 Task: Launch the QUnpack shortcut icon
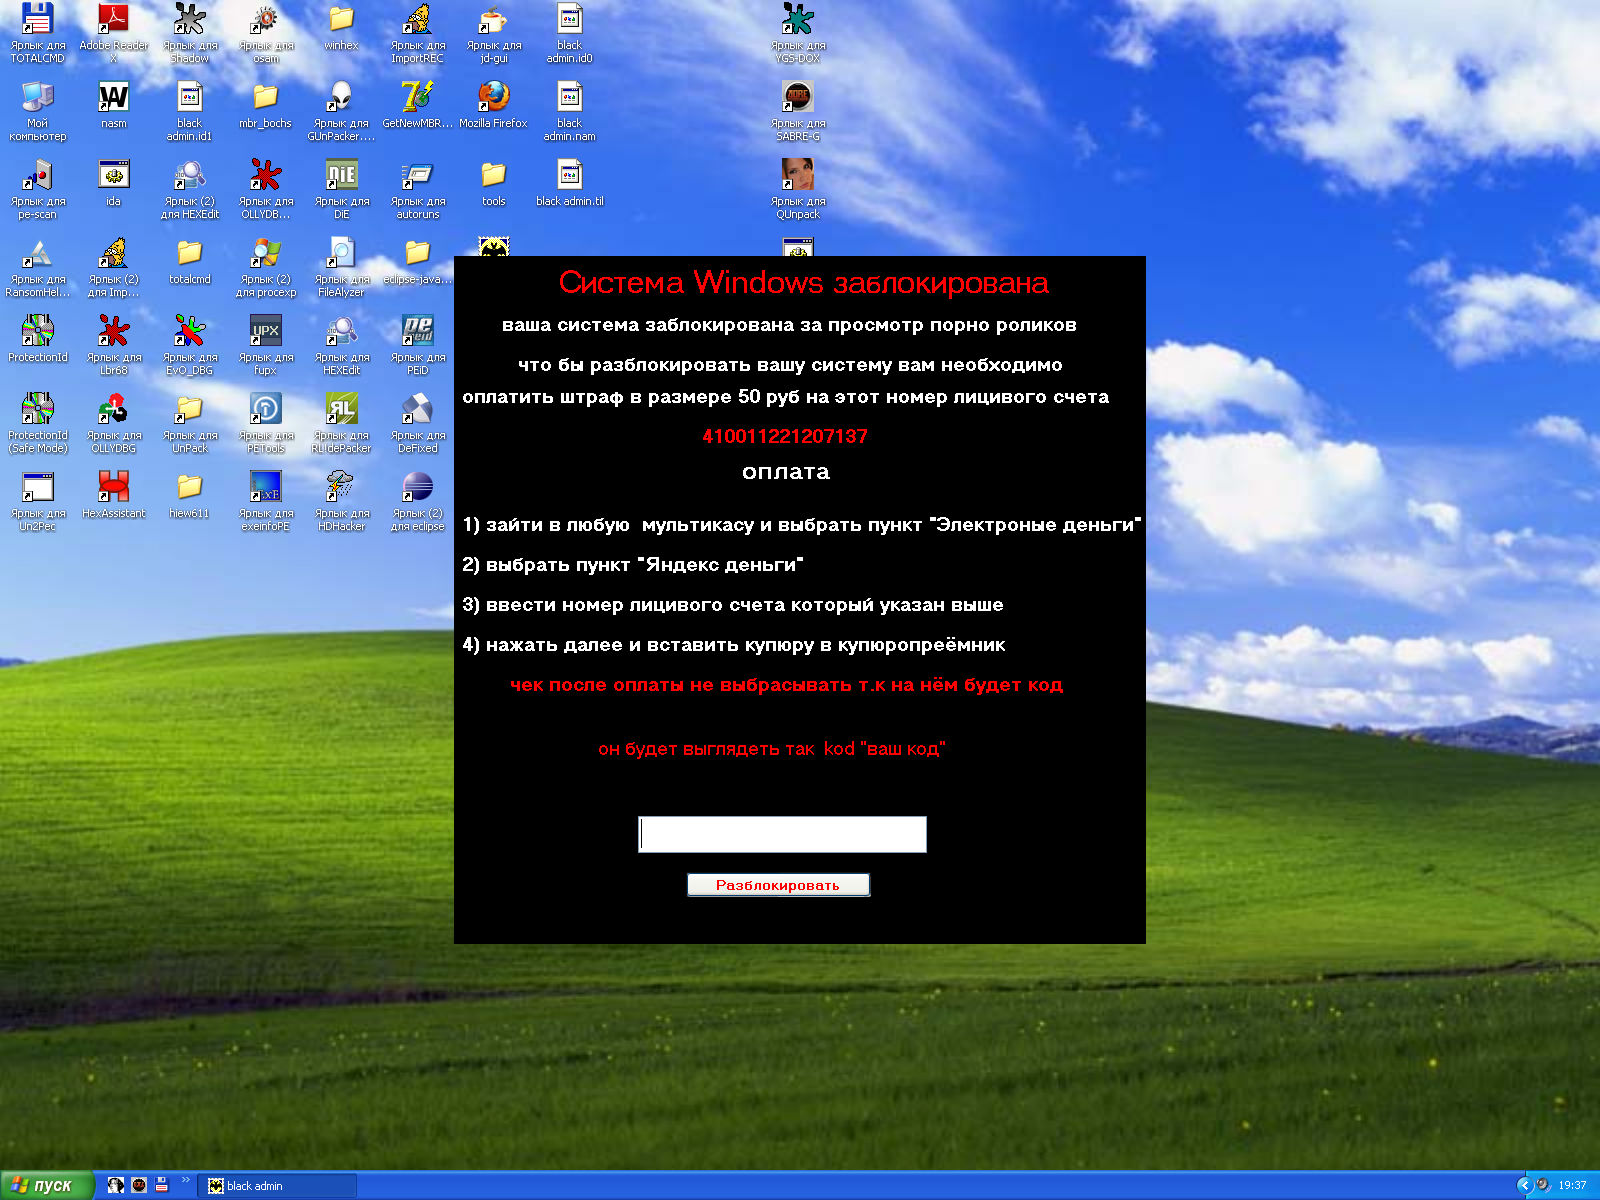point(798,174)
